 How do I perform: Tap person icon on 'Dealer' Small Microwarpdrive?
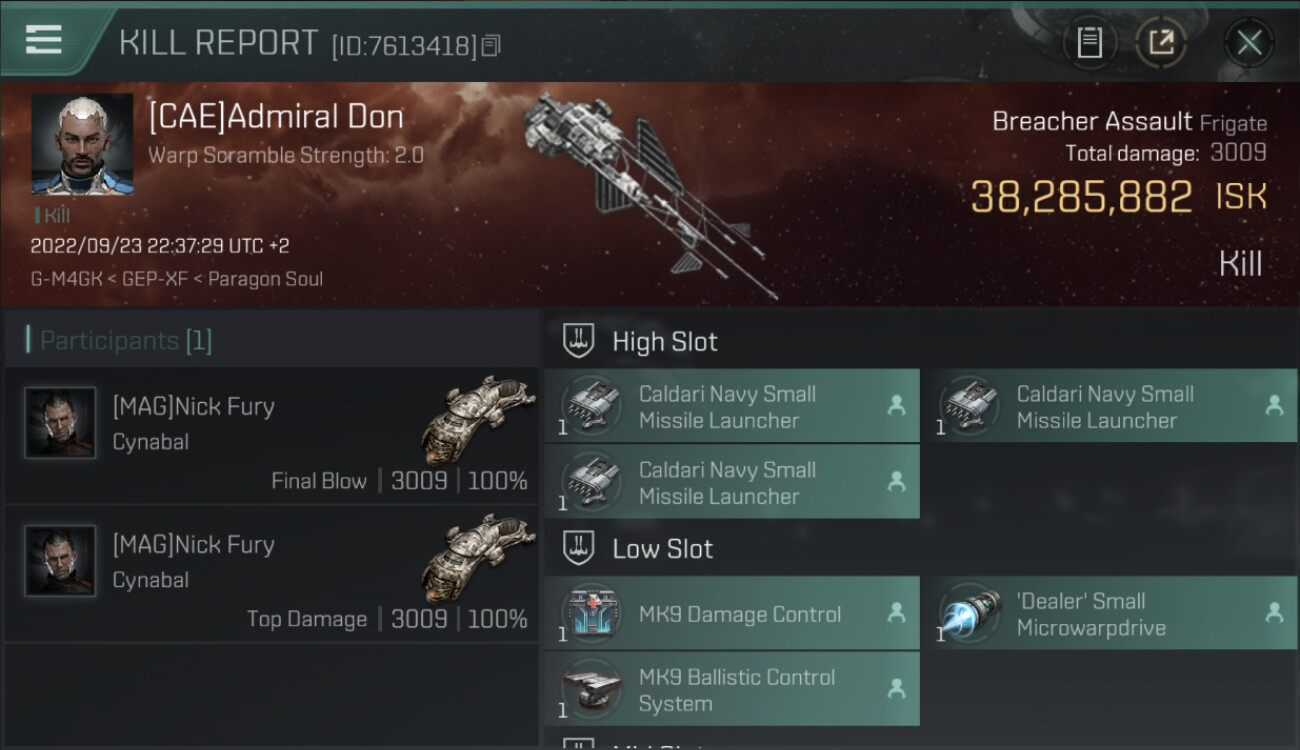tap(1274, 612)
